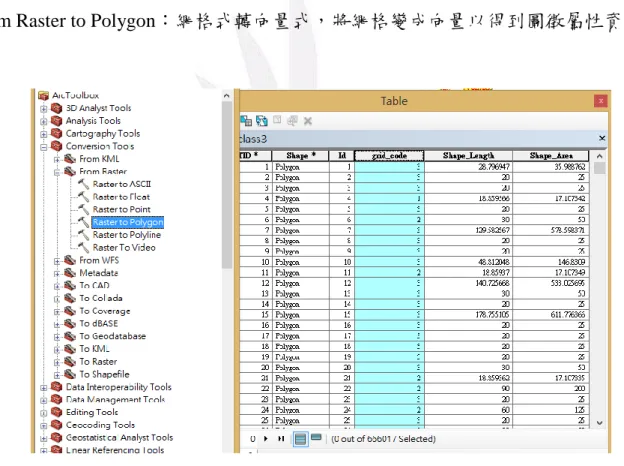Open the Raster to Float tool
The width and height of the screenshot is (624, 466).
(x=121, y=197)
